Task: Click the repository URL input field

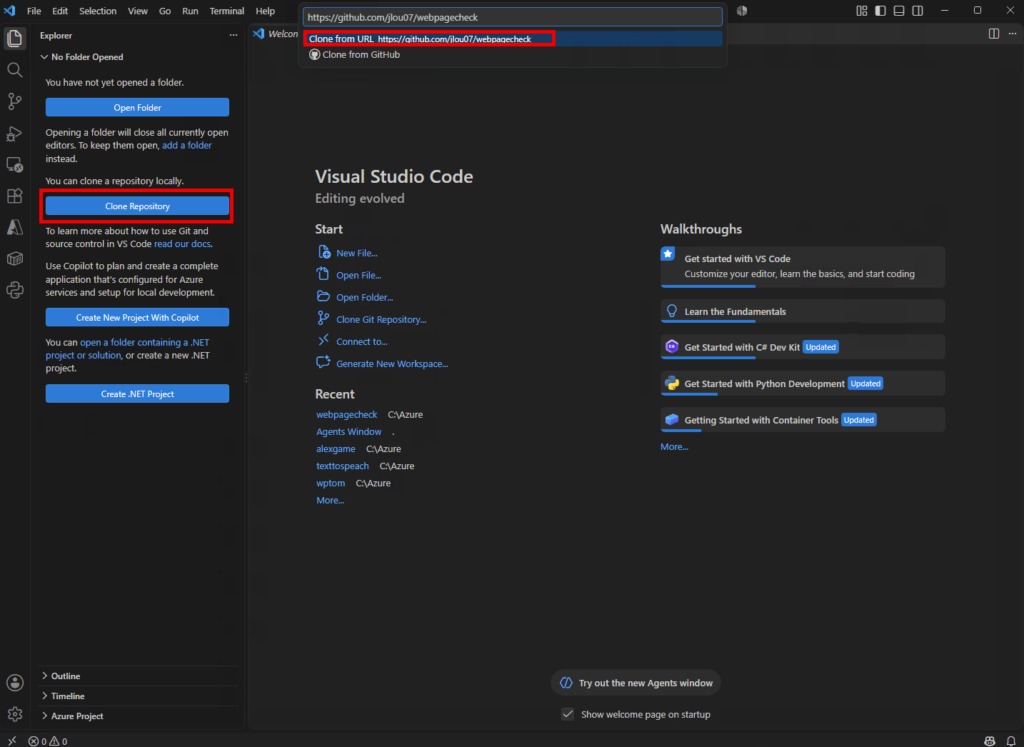Action: click(513, 17)
